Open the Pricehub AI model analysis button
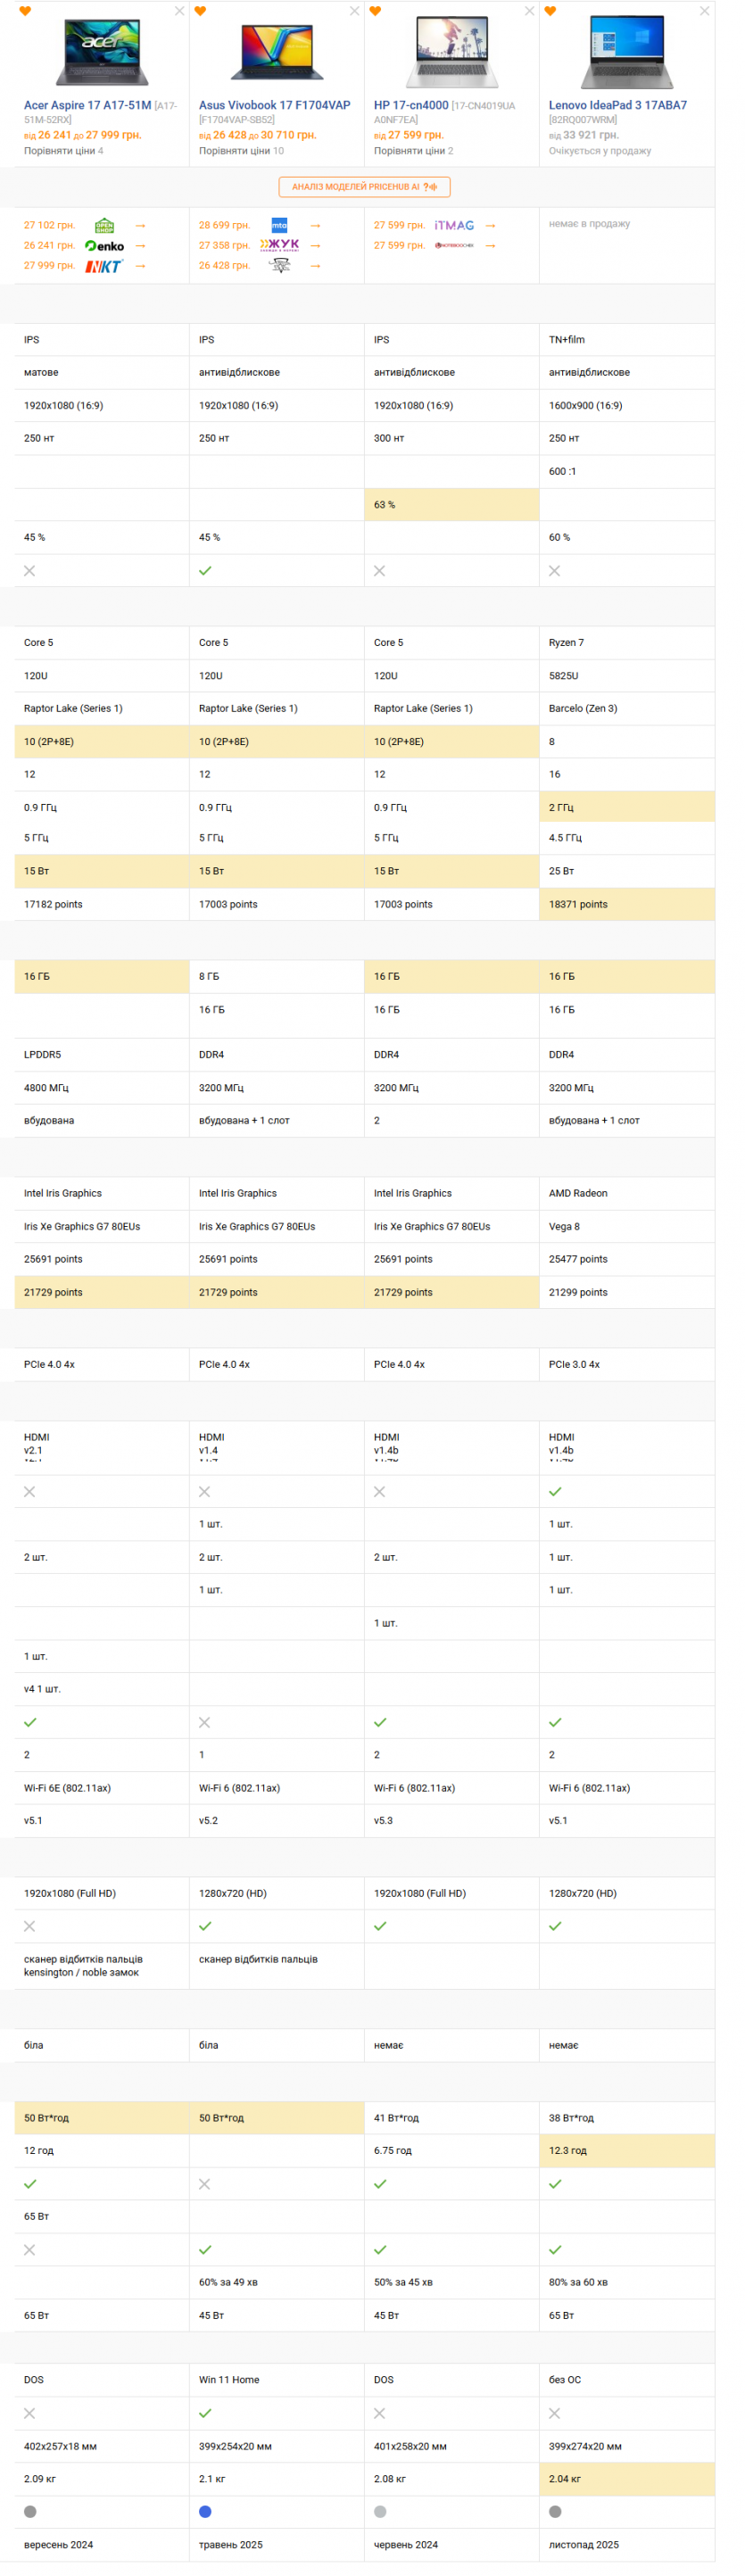This screenshot has height=2576, width=745. click(364, 187)
